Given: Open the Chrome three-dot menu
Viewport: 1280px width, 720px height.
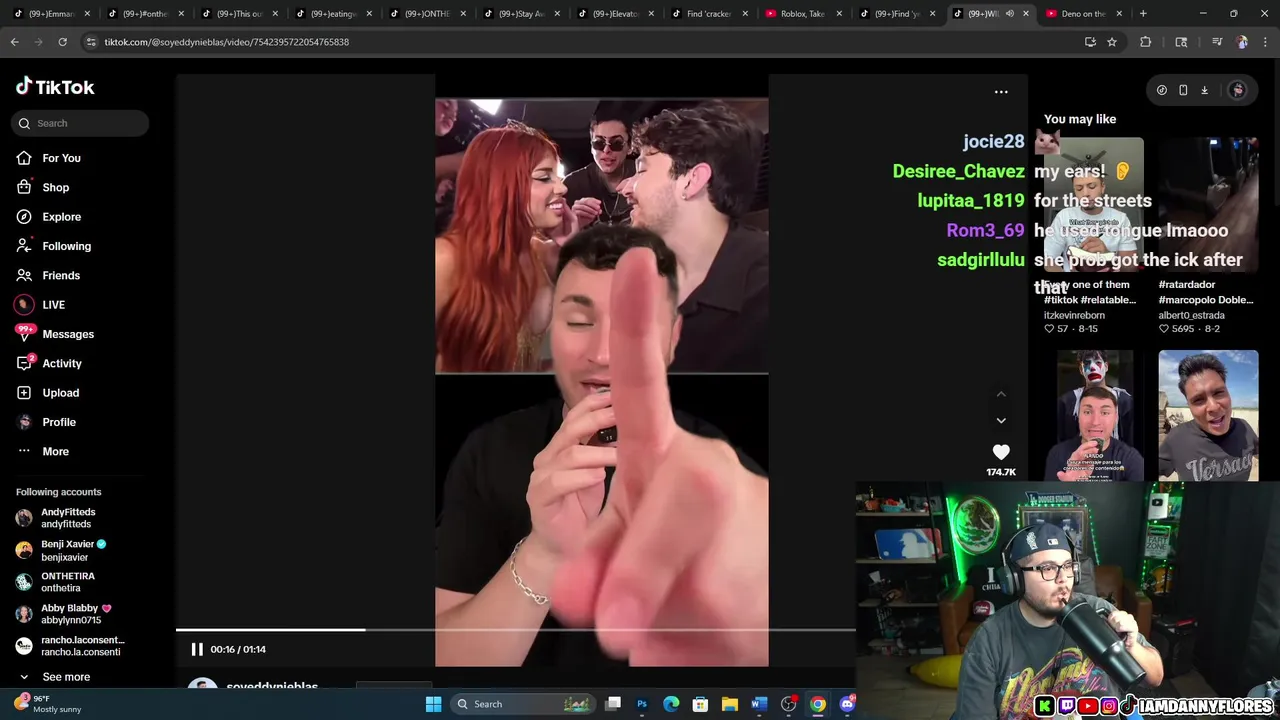Looking at the screenshot, I should (1265, 42).
